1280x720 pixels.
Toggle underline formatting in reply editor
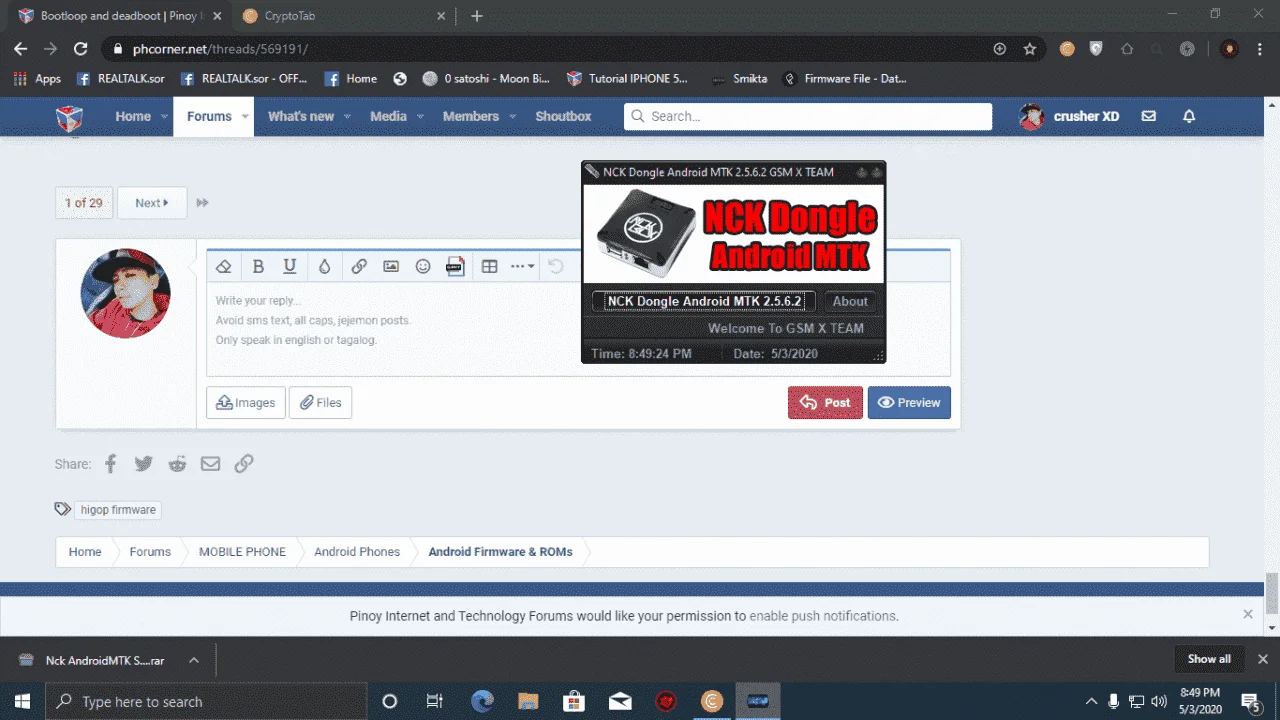click(x=290, y=266)
